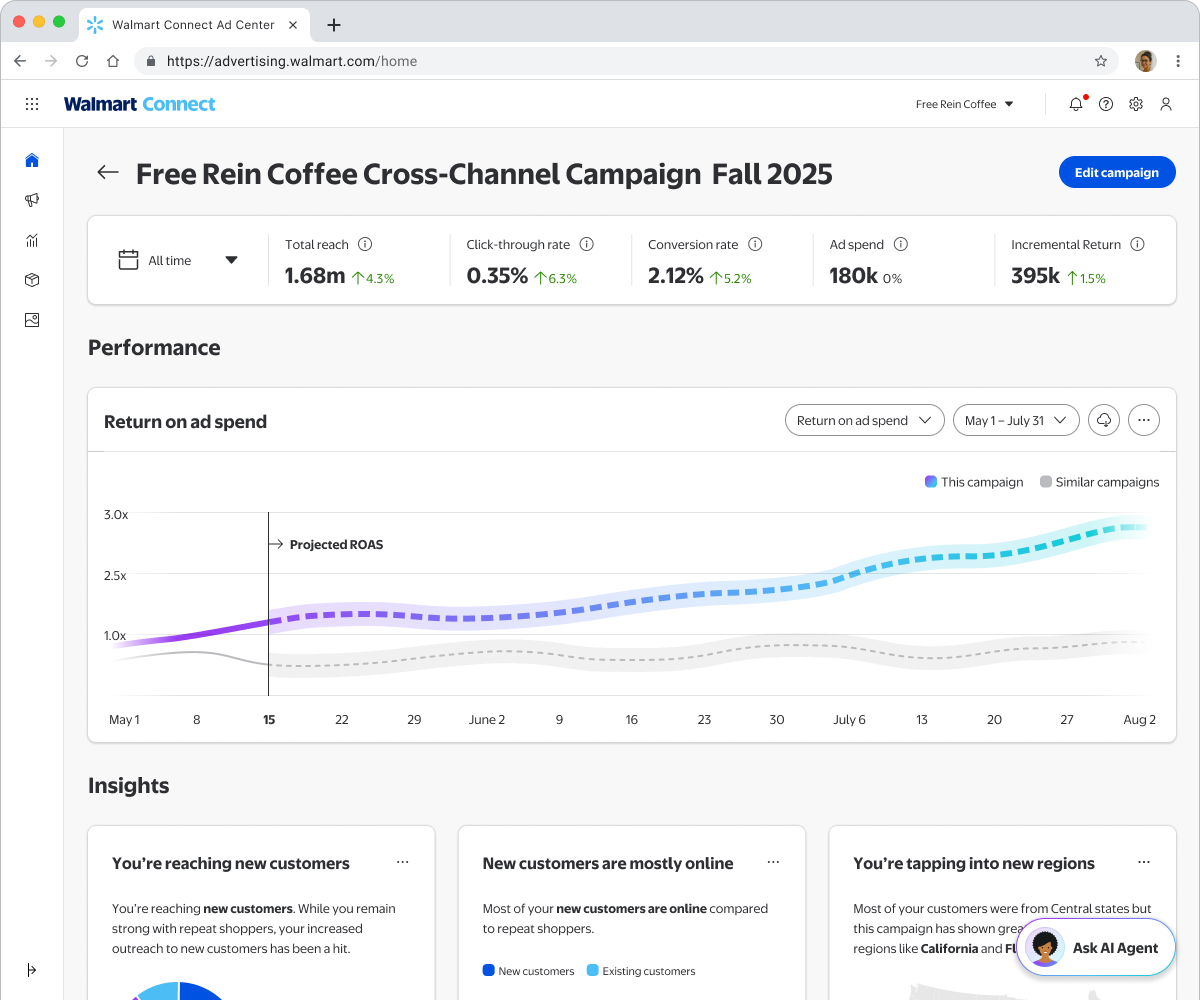Viewport: 1200px width, 1000px height.
Task: Click New customers are mostly online title
Action: coord(608,863)
